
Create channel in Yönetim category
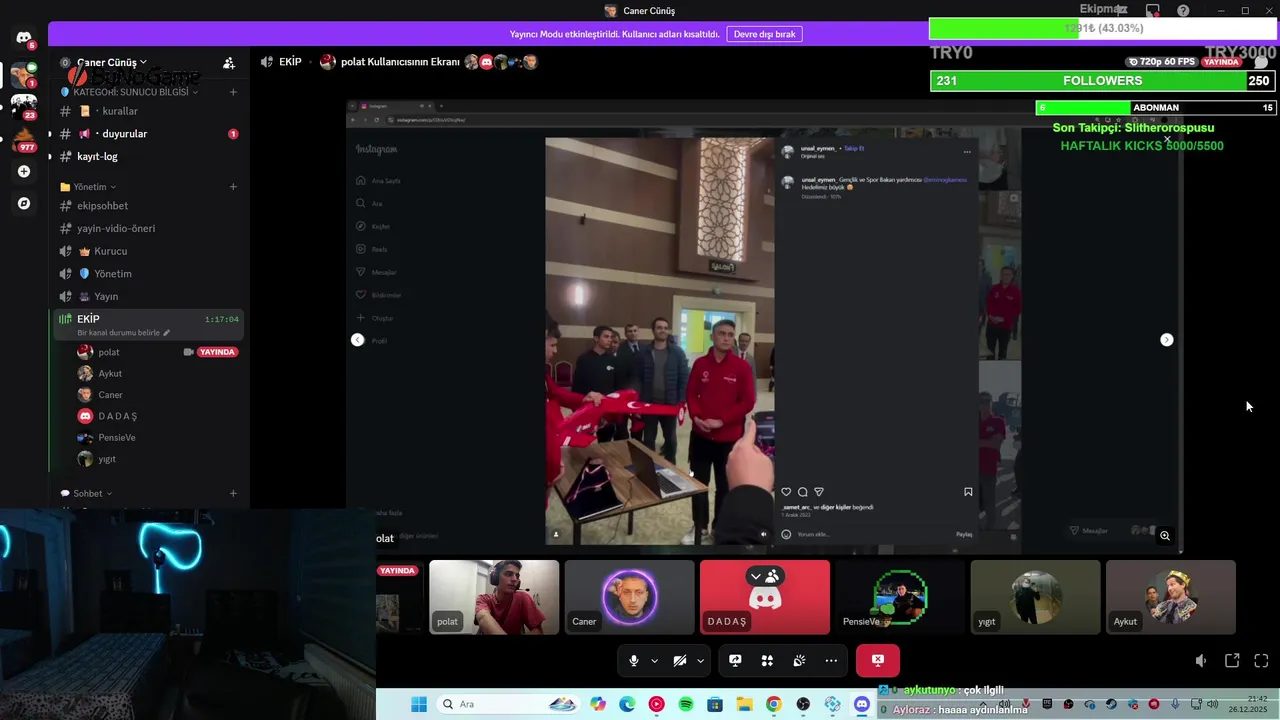click(233, 187)
